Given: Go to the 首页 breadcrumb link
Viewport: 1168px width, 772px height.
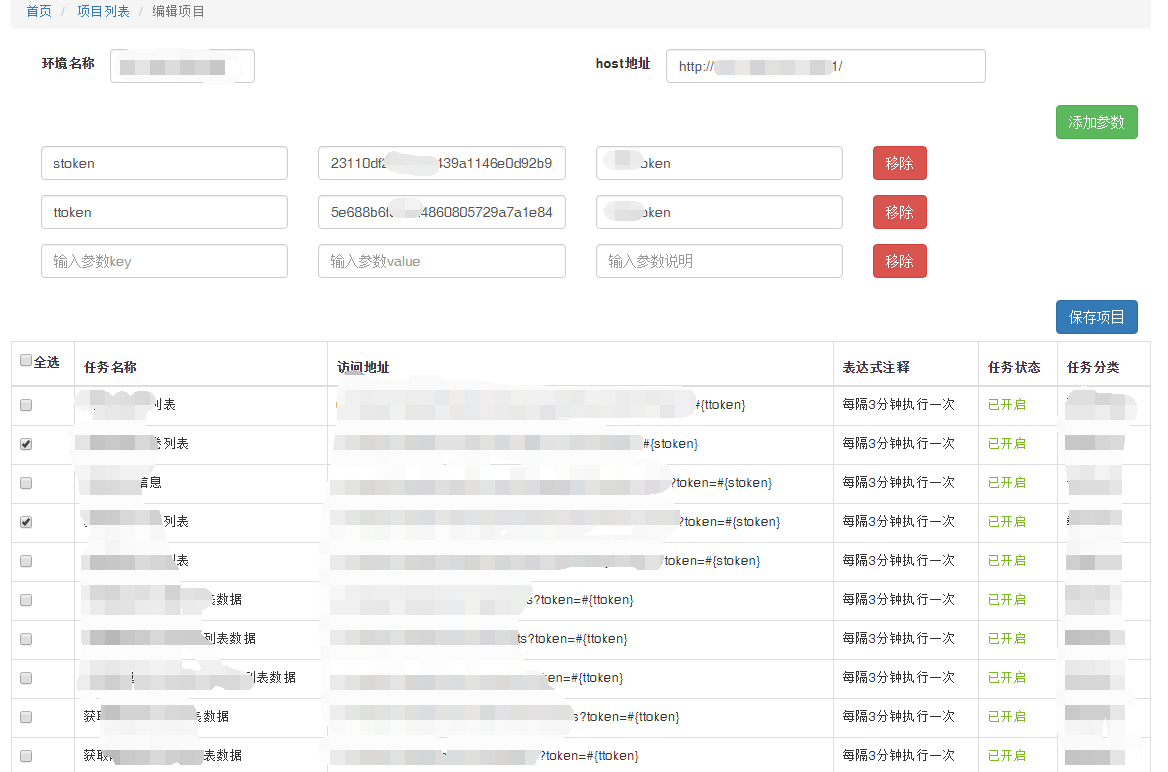Looking at the screenshot, I should [x=39, y=11].
